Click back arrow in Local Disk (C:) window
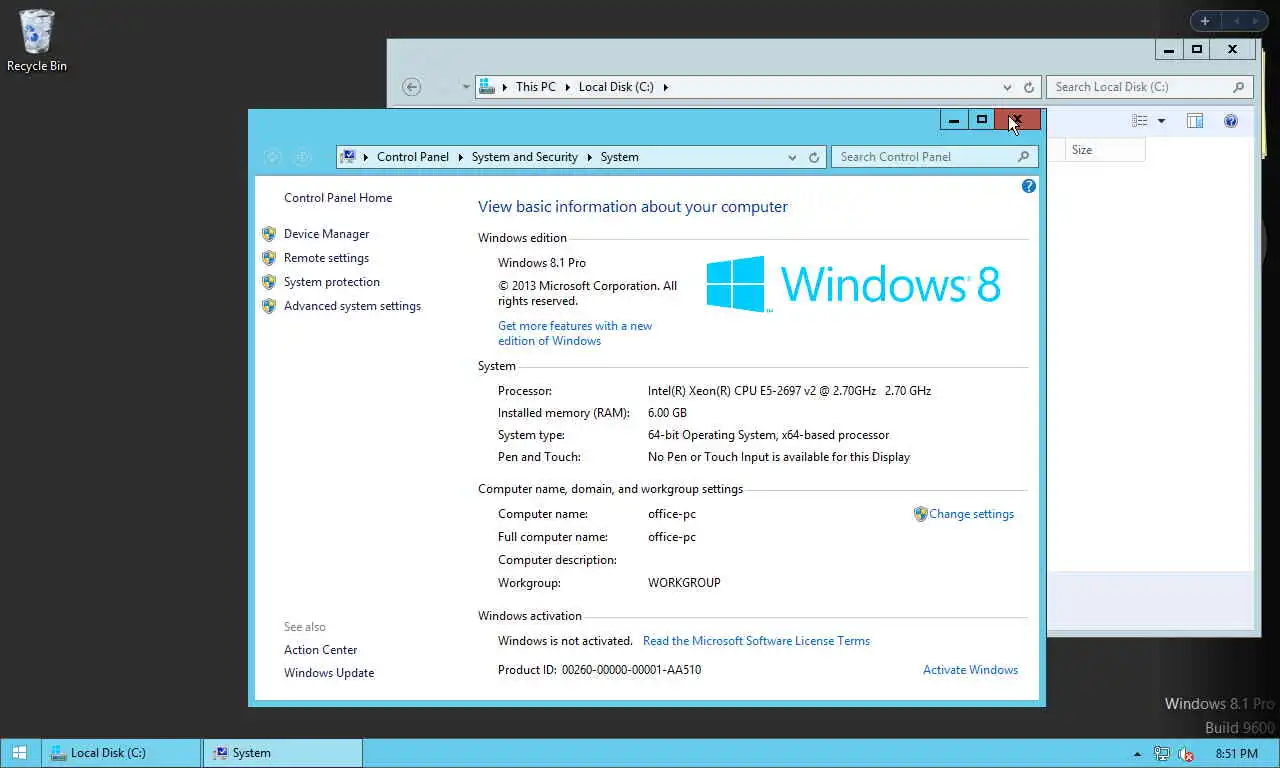 [x=411, y=87]
